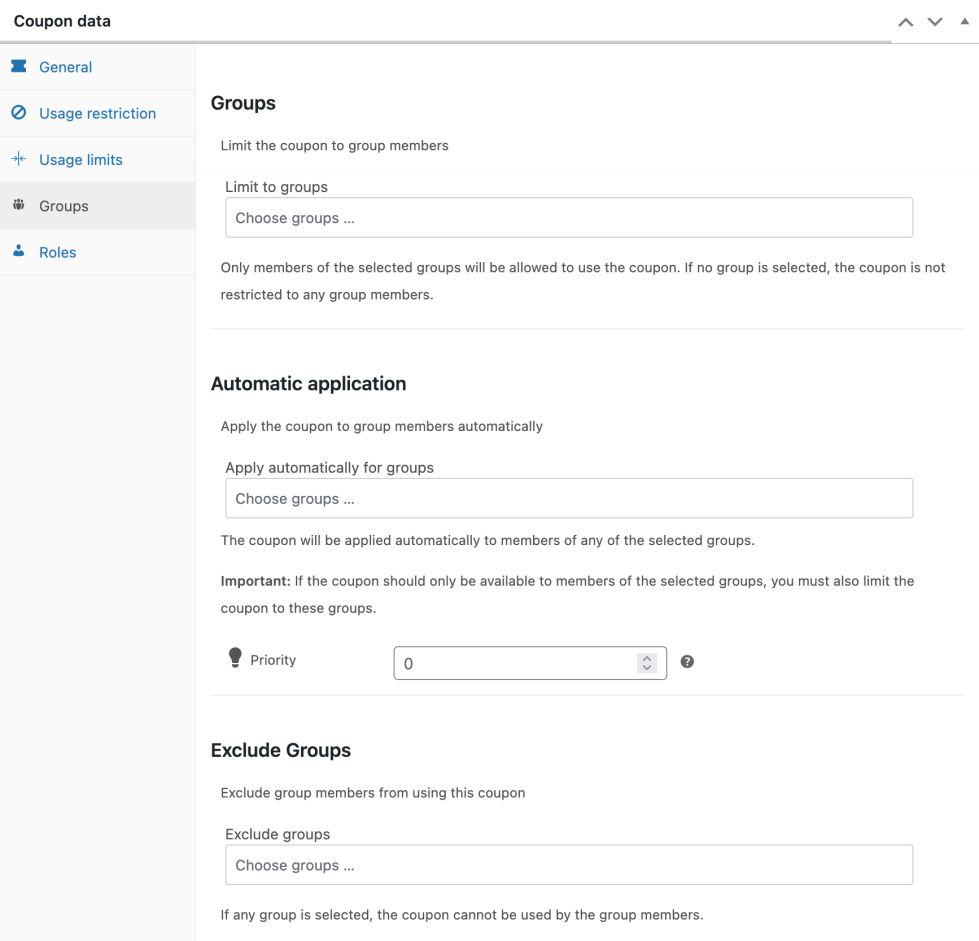The height and width of the screenshot is (941, 979).
Task: Click the Priority help question mark icon
Action: [687, 662]
